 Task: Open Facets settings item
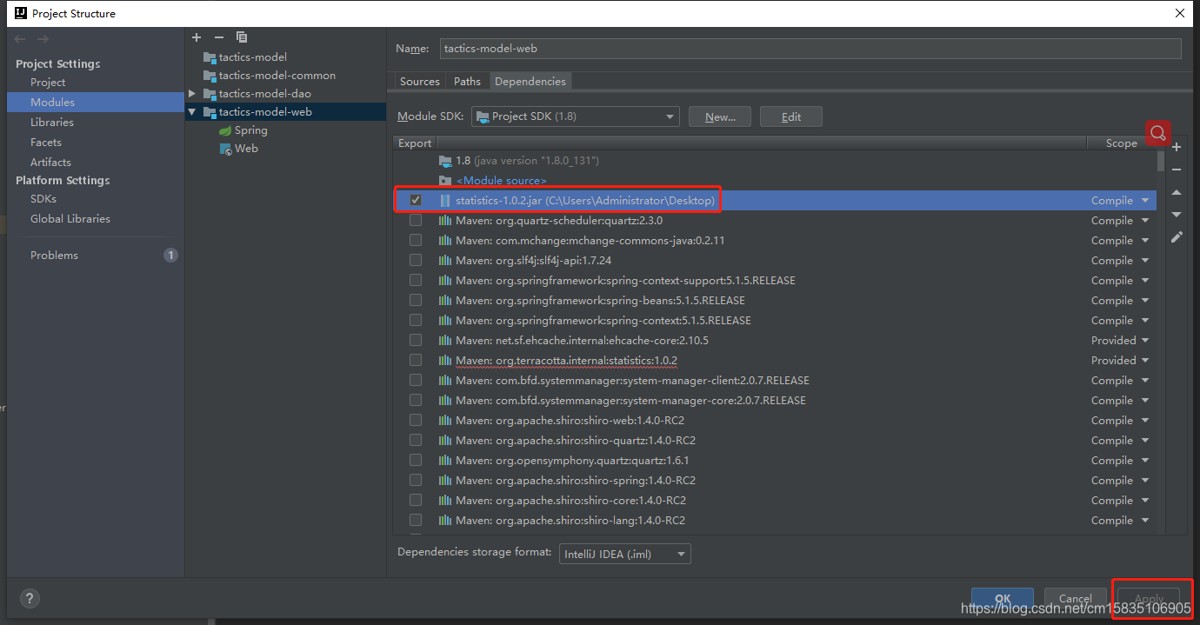pyautogui.click(x=46, y=142)
